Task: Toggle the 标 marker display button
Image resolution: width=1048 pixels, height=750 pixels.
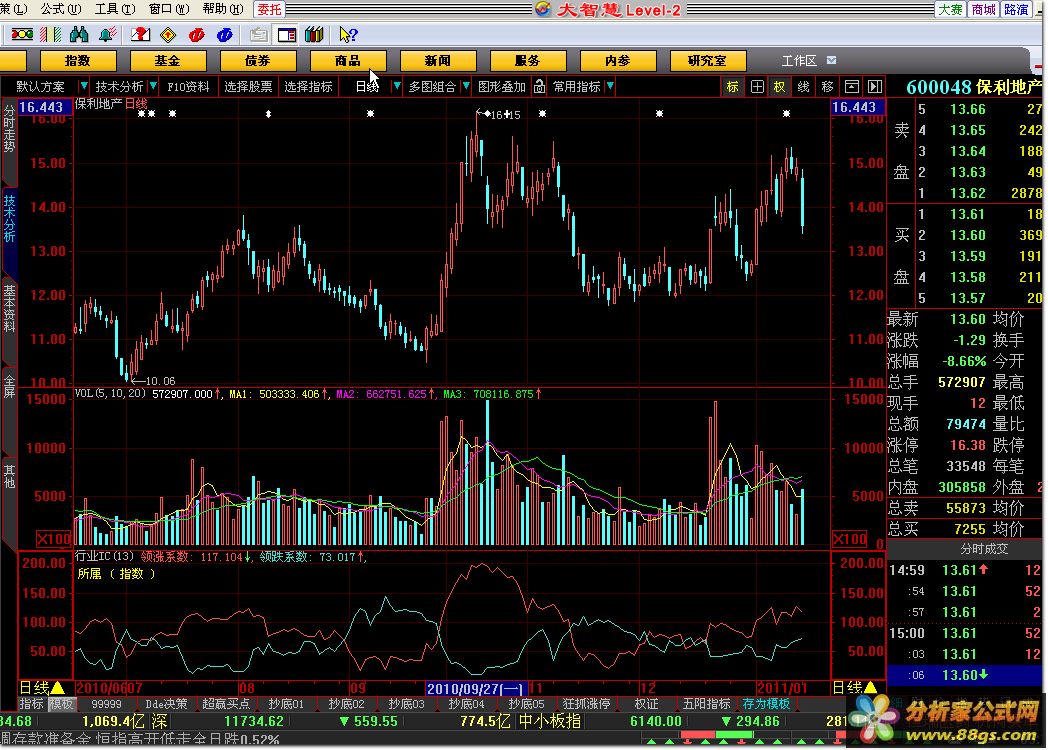Action: pos(733,86)
